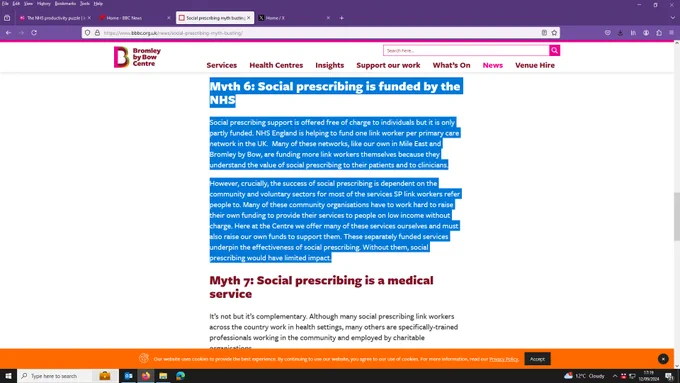Open the Venue Hire navigation link
The width and height of the screenshot is (680, 383).
pos(535,65)
